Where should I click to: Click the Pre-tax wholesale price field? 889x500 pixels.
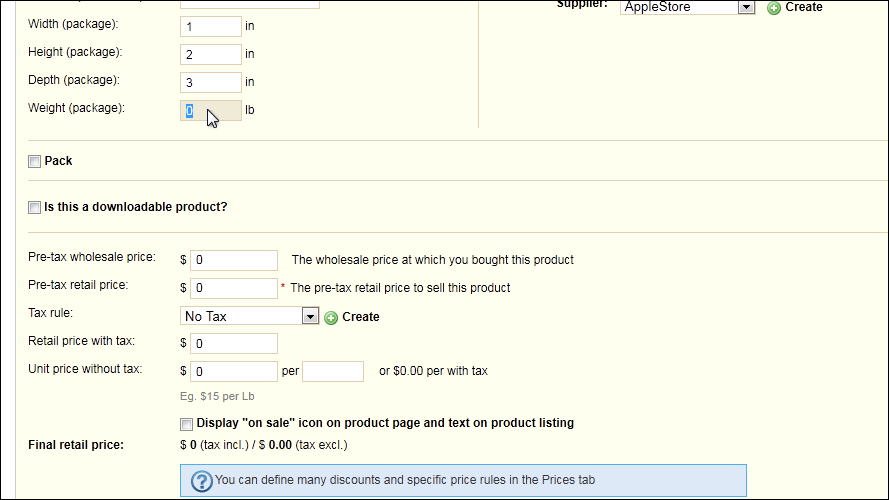234,260
